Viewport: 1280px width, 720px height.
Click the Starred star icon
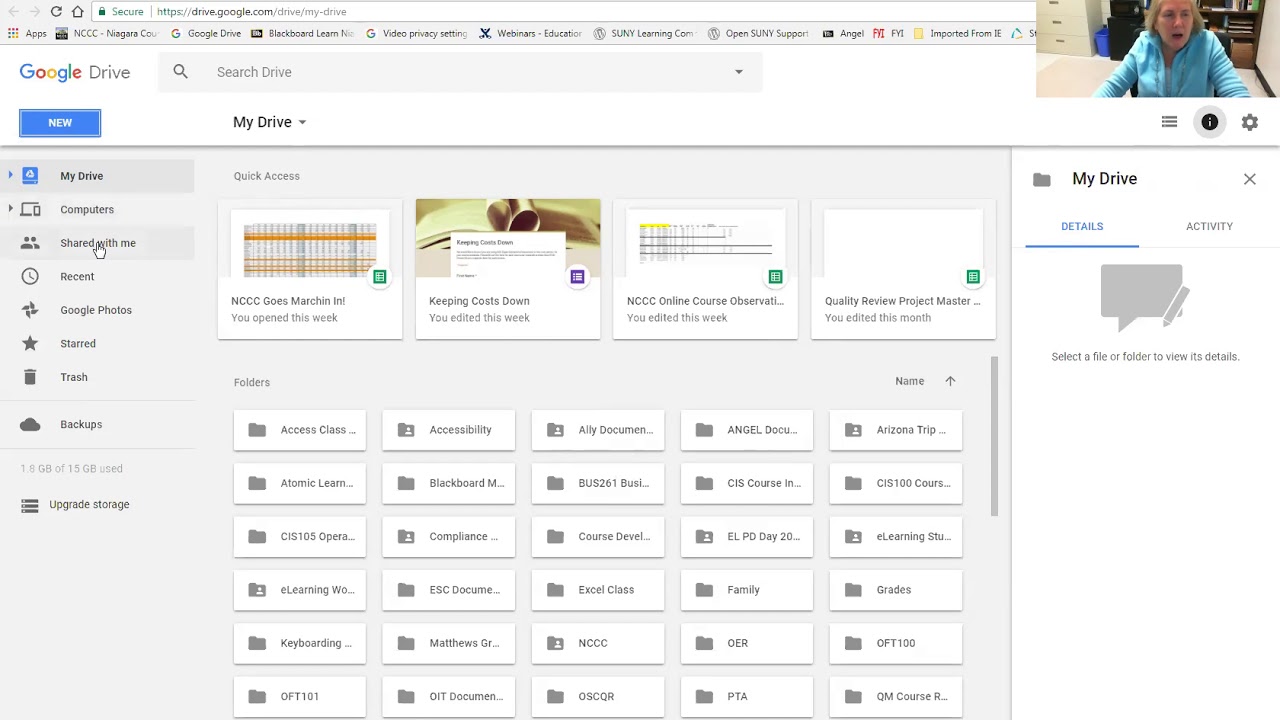(x=30, y=344)
